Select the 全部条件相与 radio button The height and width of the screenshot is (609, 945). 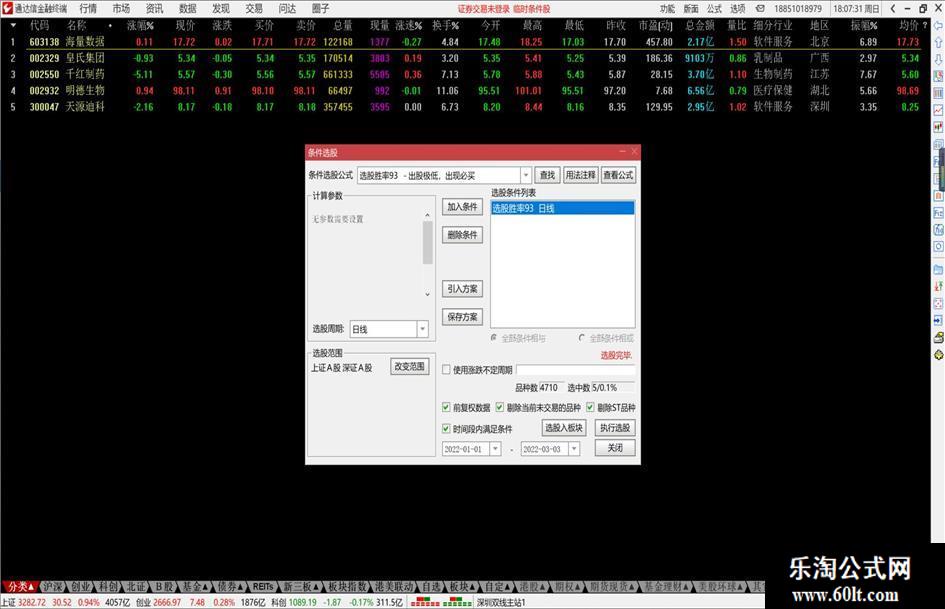494,338
